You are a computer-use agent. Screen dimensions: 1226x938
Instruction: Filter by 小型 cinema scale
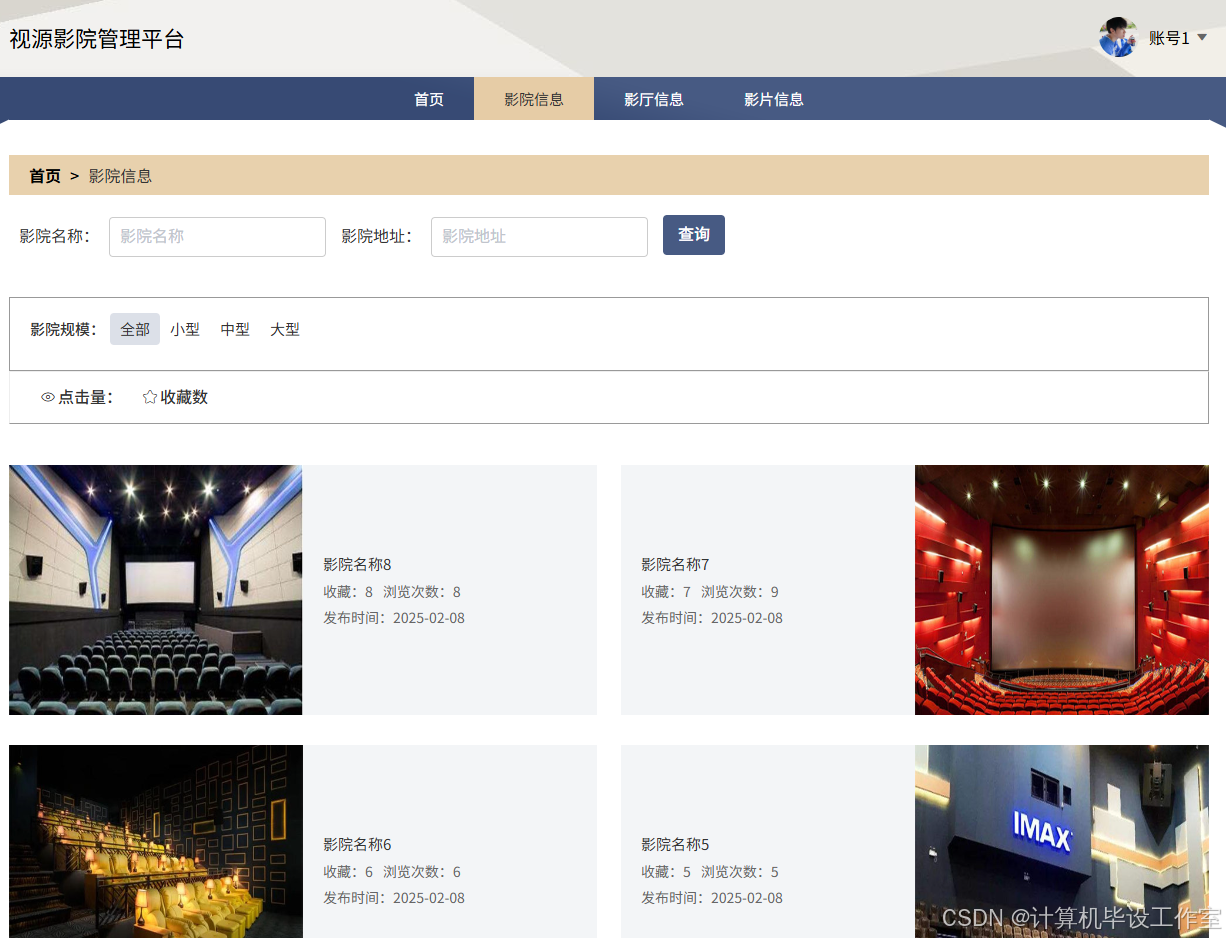coord(185,329)
